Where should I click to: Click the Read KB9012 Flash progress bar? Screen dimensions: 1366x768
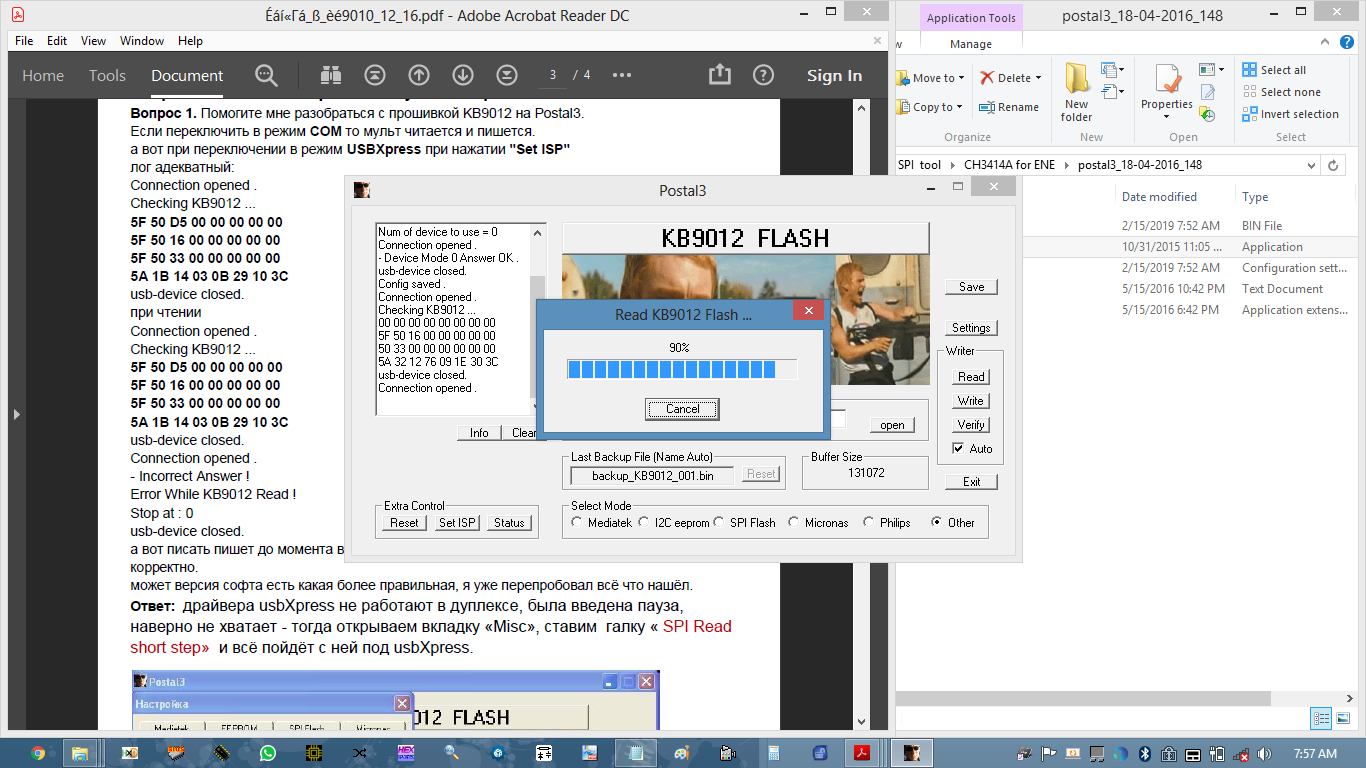pyautogui.click(x=682, y=370)
